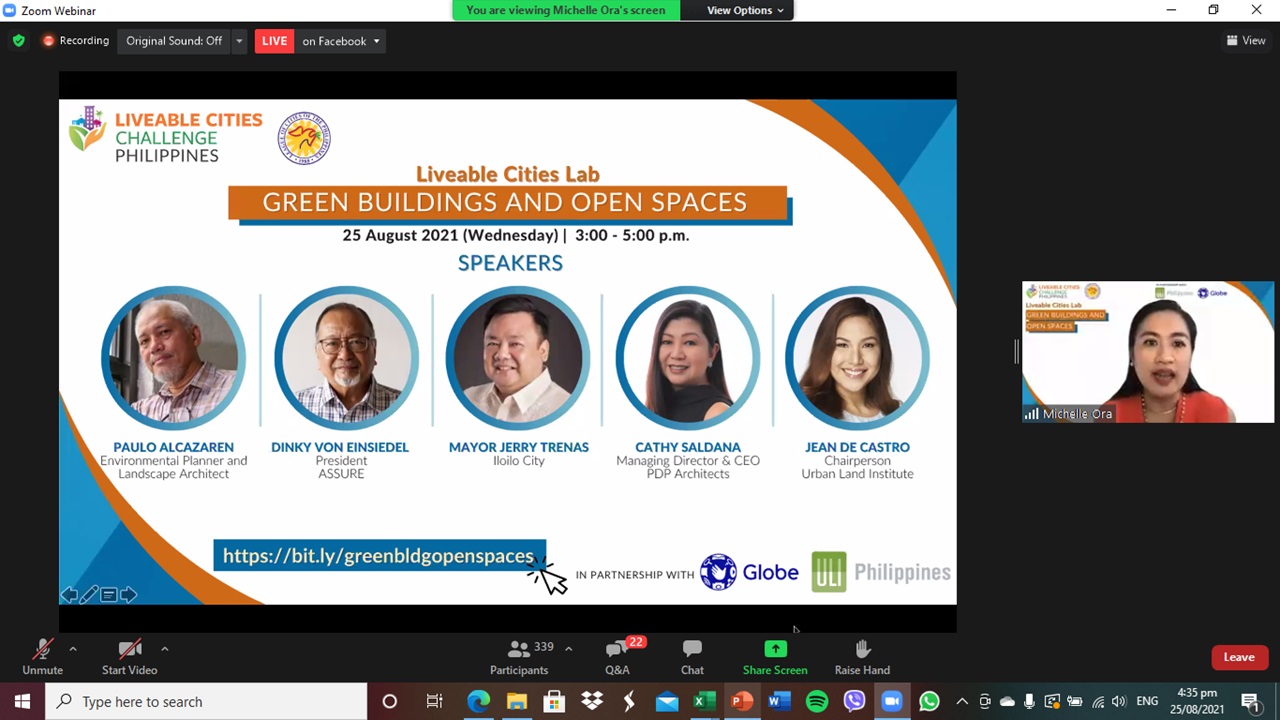Image resolution: width=1280 pixels, height=720 pixels.
Task: Open Spotify from the taskbar
Action: [817, 701]
